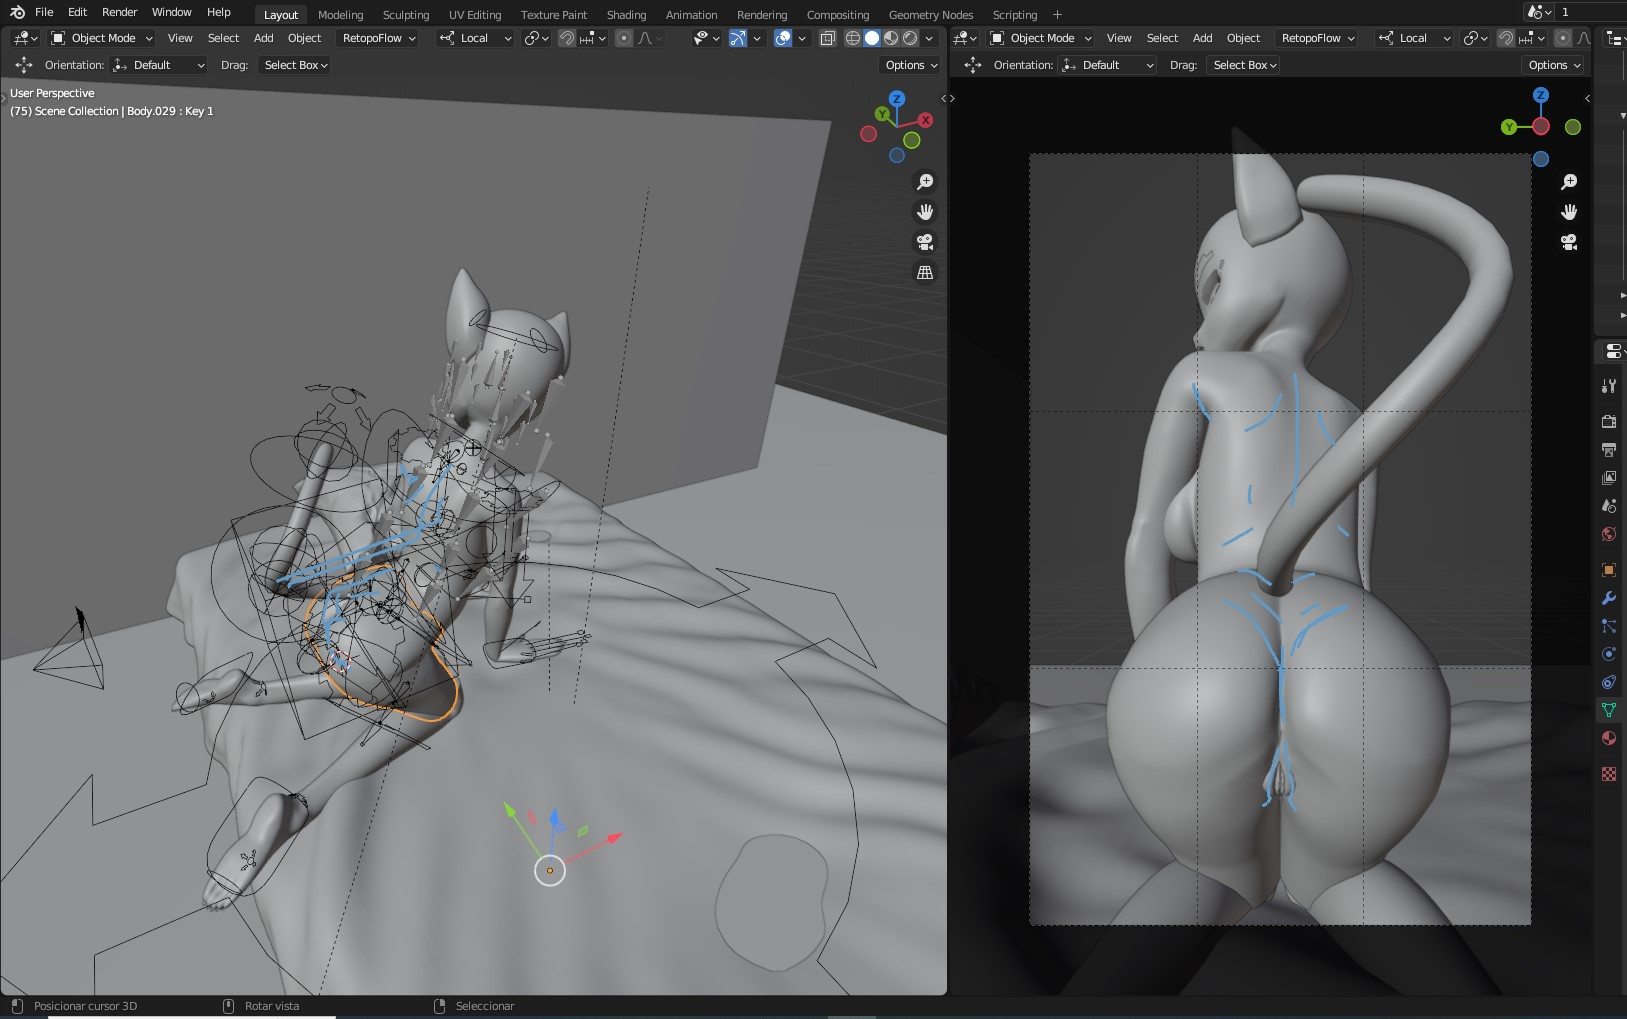Screen dimensions: 1627x1019
Task: Open the Object Data mesh tab icon
Action: click(1609, 710)
